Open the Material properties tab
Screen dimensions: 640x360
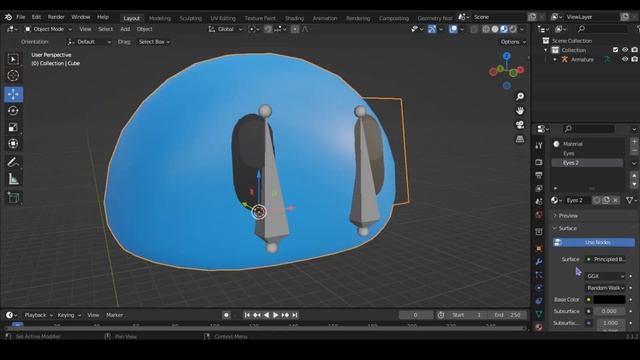tap(539, 327)
